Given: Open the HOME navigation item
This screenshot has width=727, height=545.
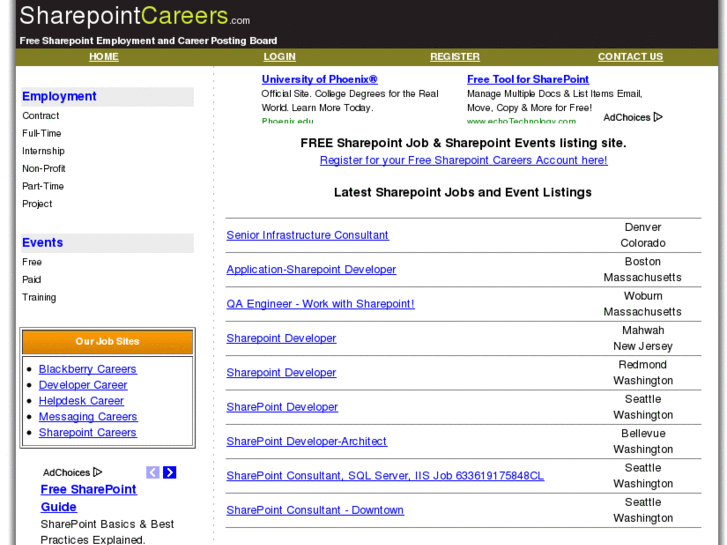Looking at the screenshot, I should (x=104, y=57).
